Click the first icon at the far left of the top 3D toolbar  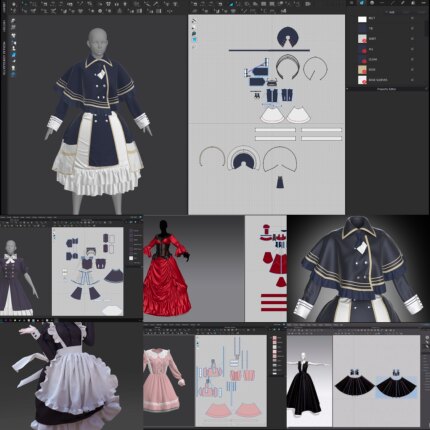point(14,4)
